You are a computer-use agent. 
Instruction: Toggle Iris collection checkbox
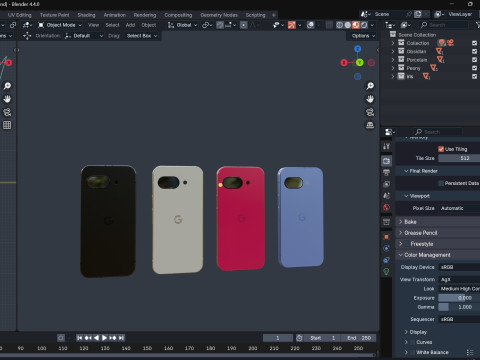pos(475,76)
